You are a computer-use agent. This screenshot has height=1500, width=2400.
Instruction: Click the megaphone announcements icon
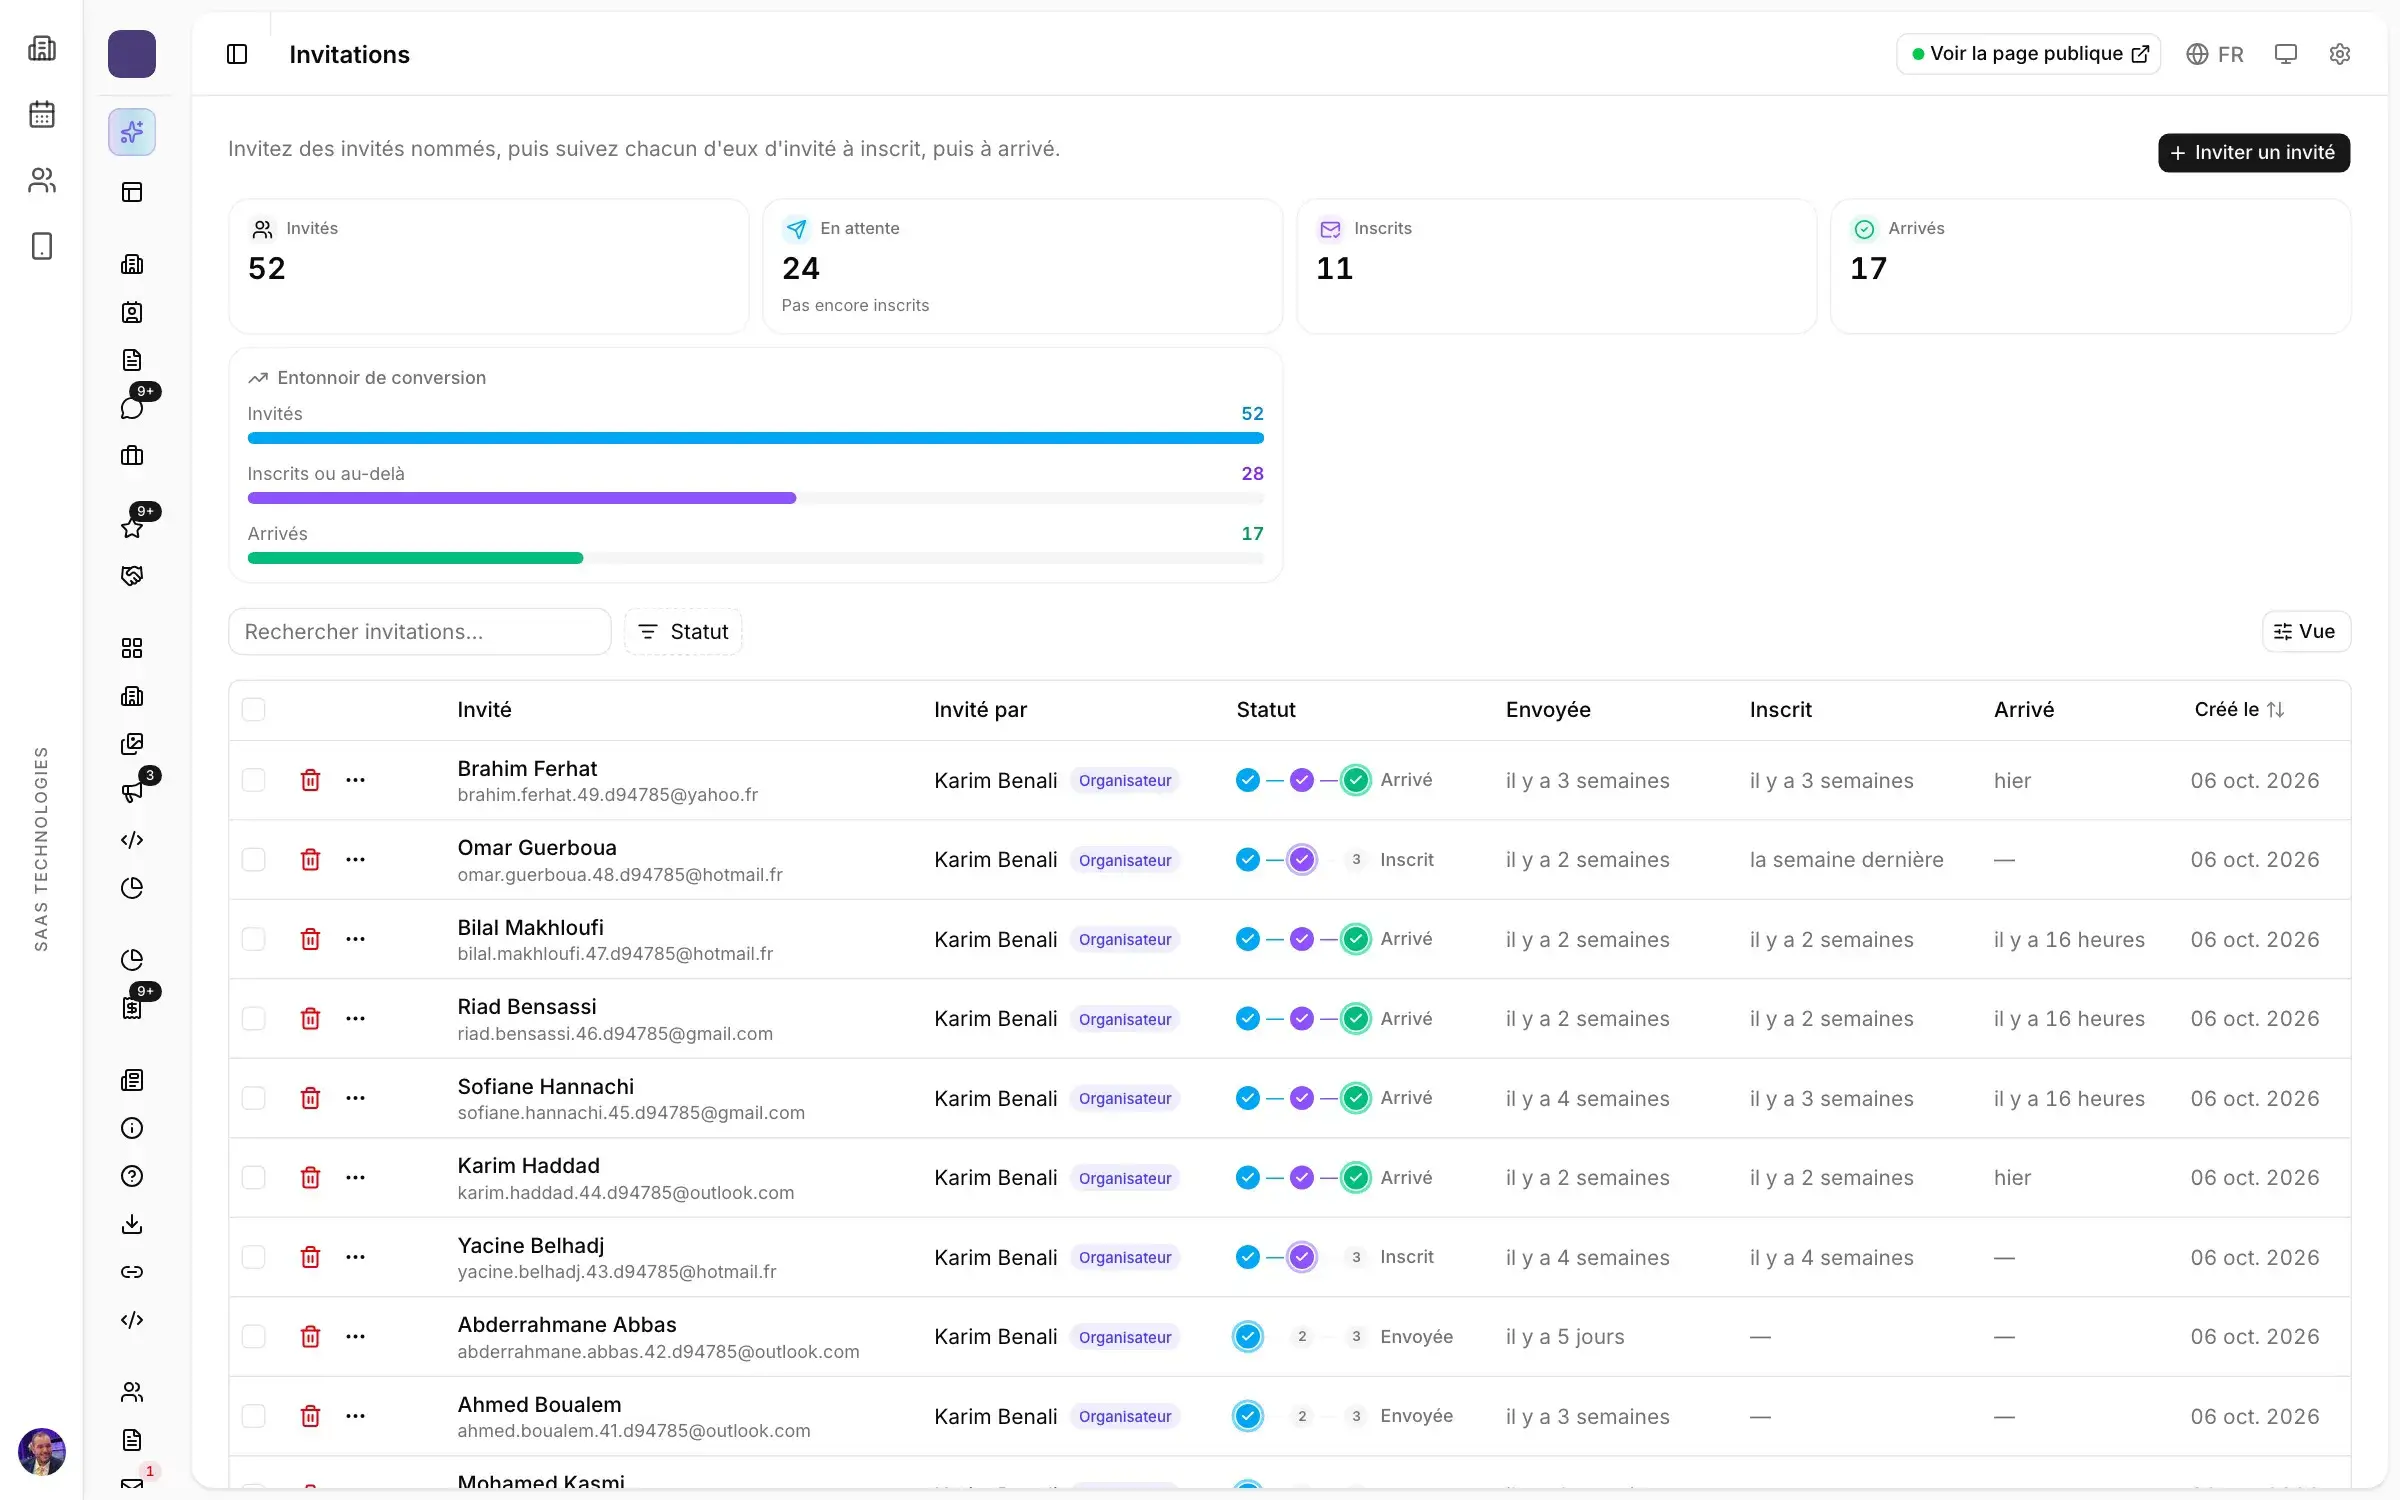pos(132,792)
